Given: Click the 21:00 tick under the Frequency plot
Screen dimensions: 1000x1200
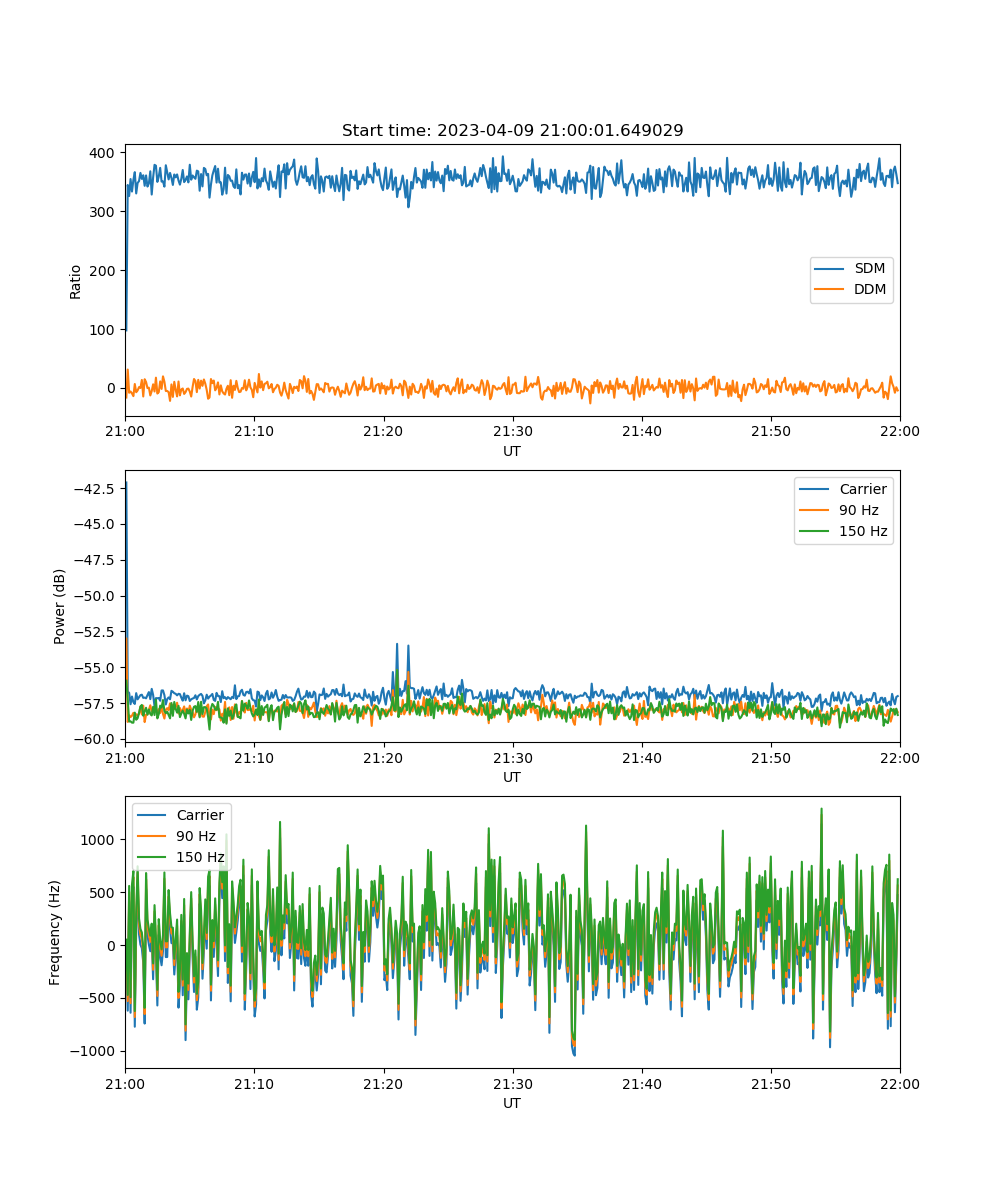Looking at the screenshot, I should pyautogui.click(x=125, y=1083).
